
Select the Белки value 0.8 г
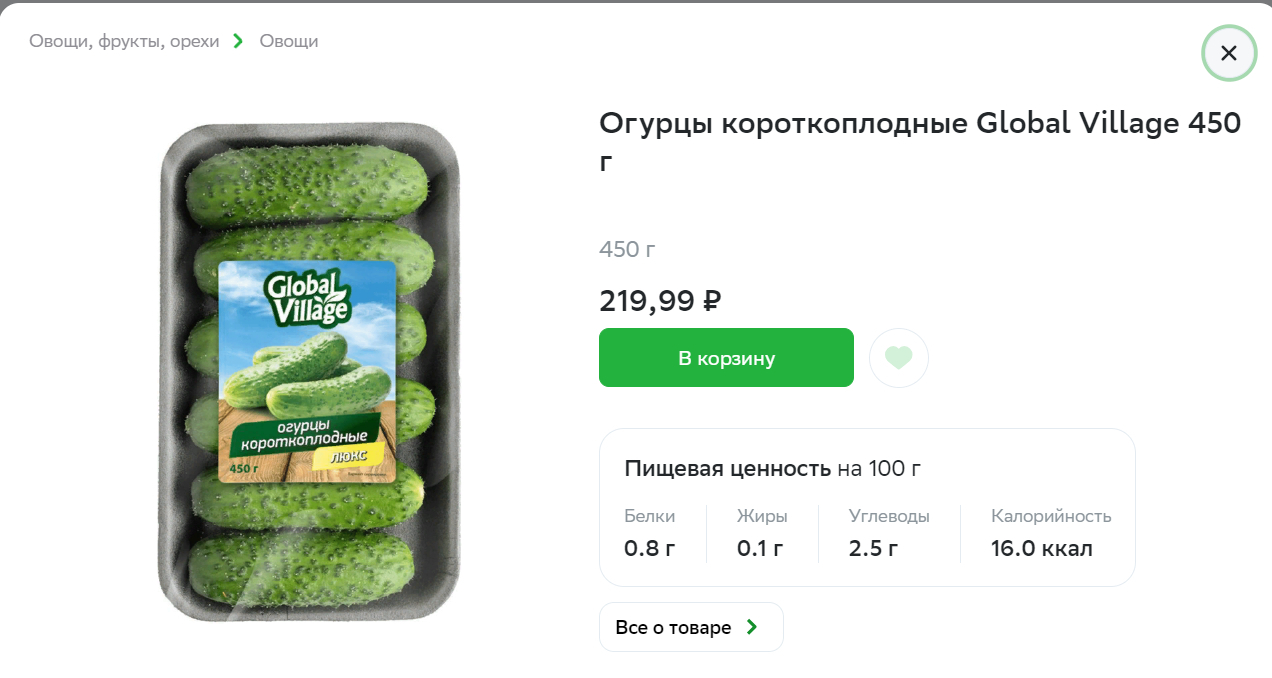tap(649, 548)
